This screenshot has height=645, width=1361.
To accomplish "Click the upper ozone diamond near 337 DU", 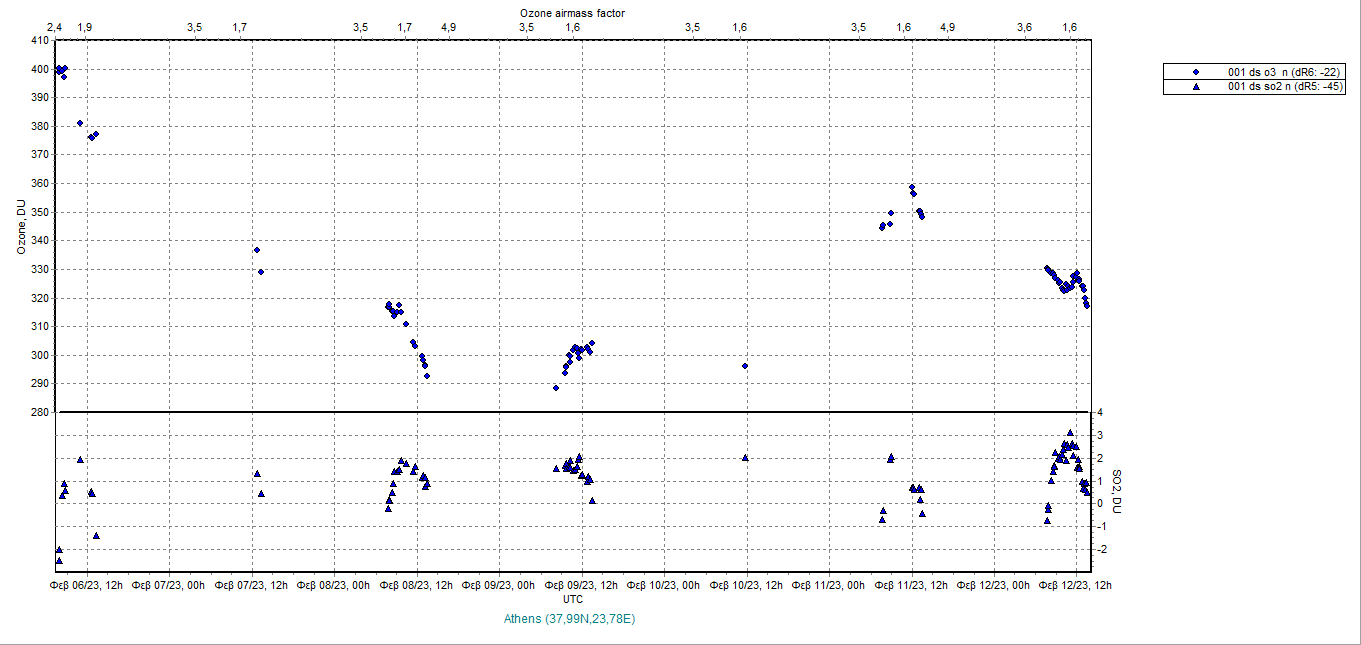I will click(x=257, y=250).
